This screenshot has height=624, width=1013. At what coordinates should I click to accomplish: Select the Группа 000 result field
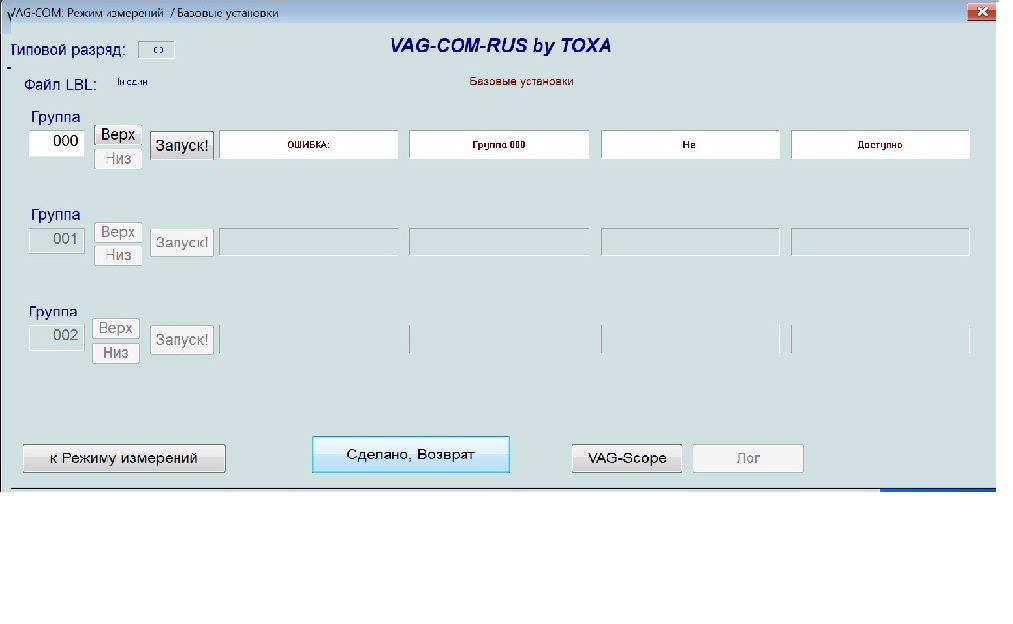(x=499, y=145)
